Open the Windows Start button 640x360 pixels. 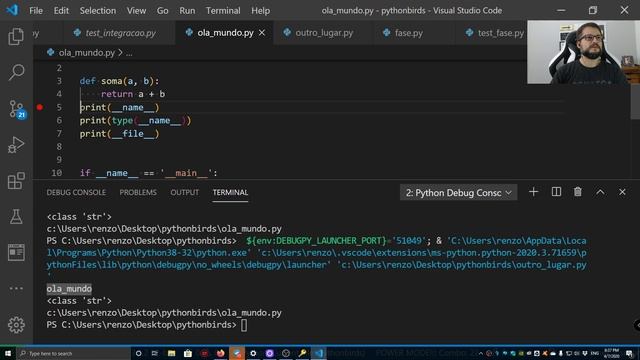(x=8, y=353)
